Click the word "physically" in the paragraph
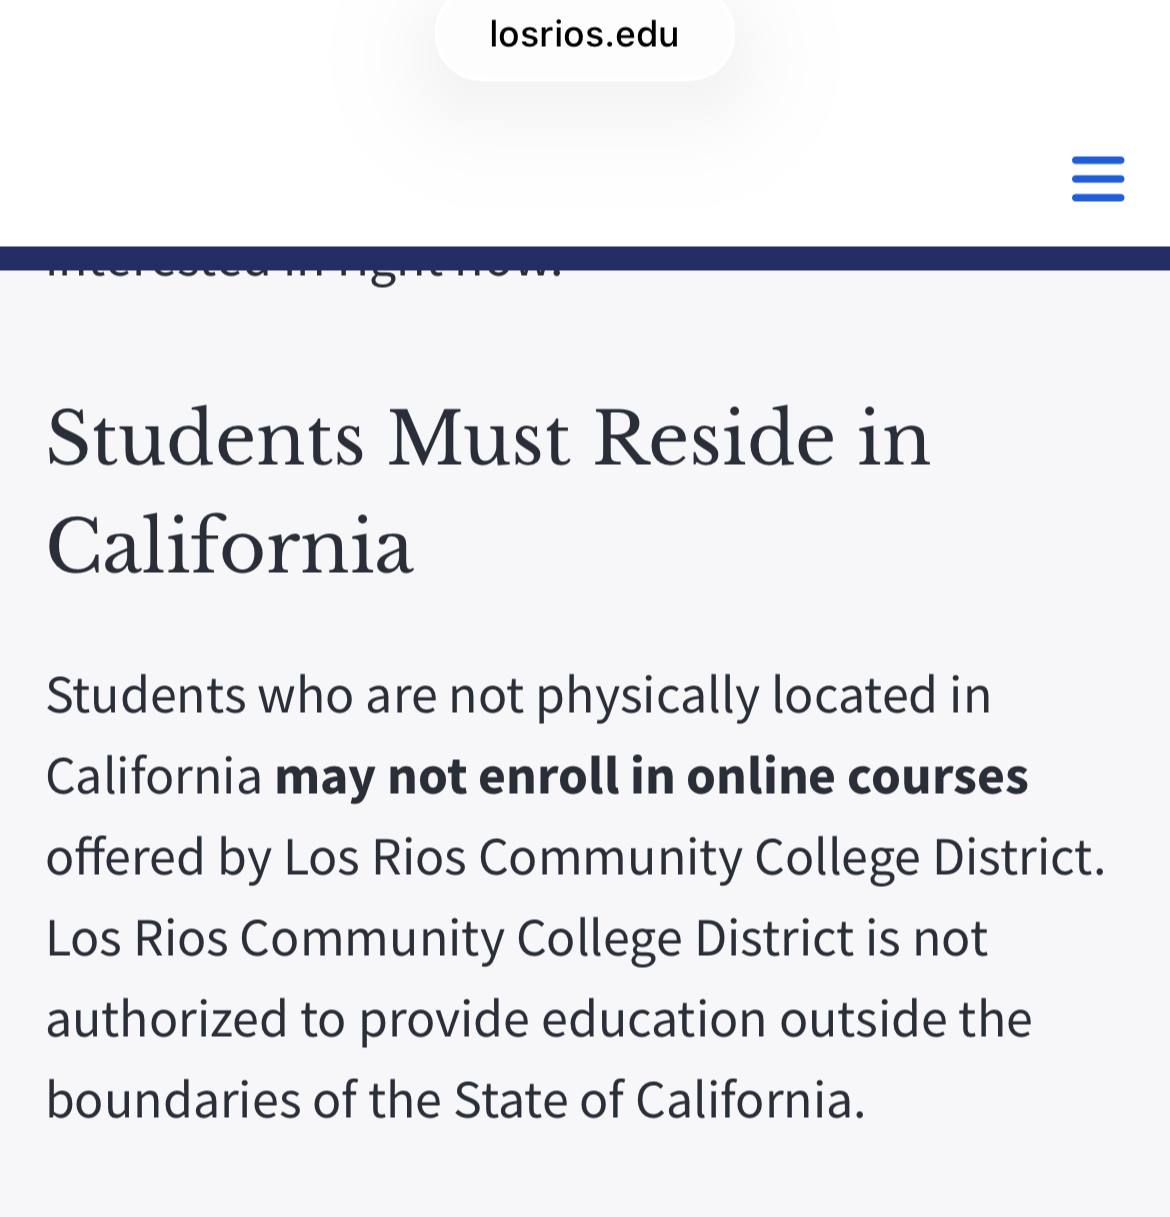Image resolution: width=1170 pixels, height=1217 pixels. pos(647,696)
